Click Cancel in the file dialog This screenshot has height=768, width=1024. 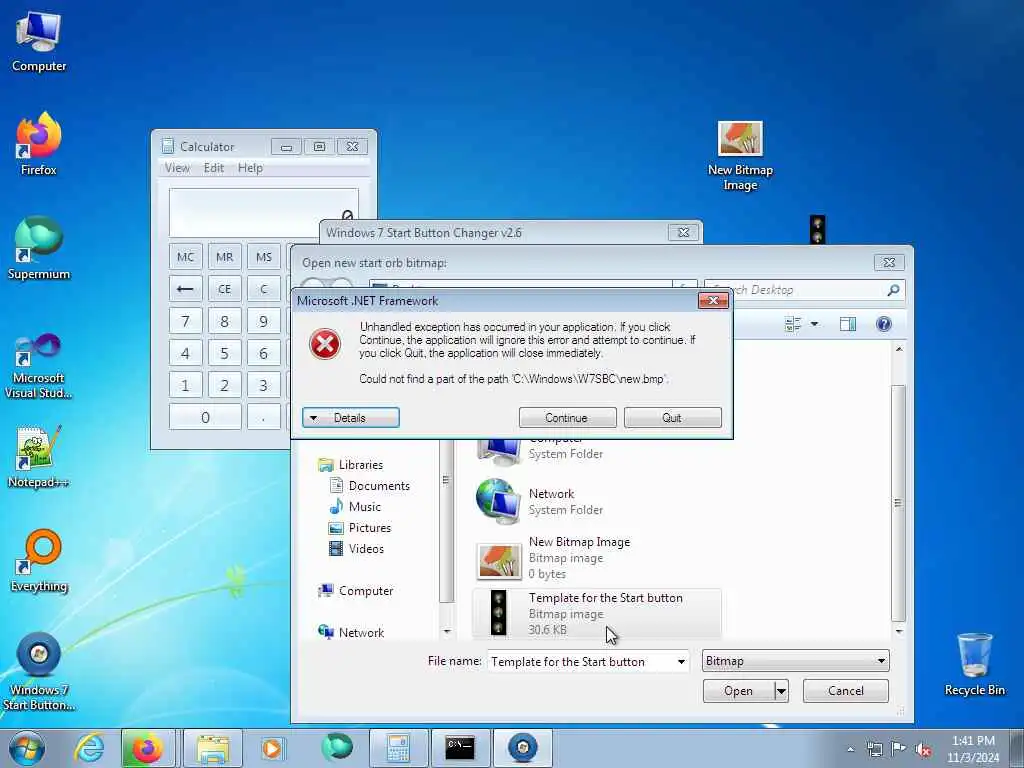[x=846, y=691]
